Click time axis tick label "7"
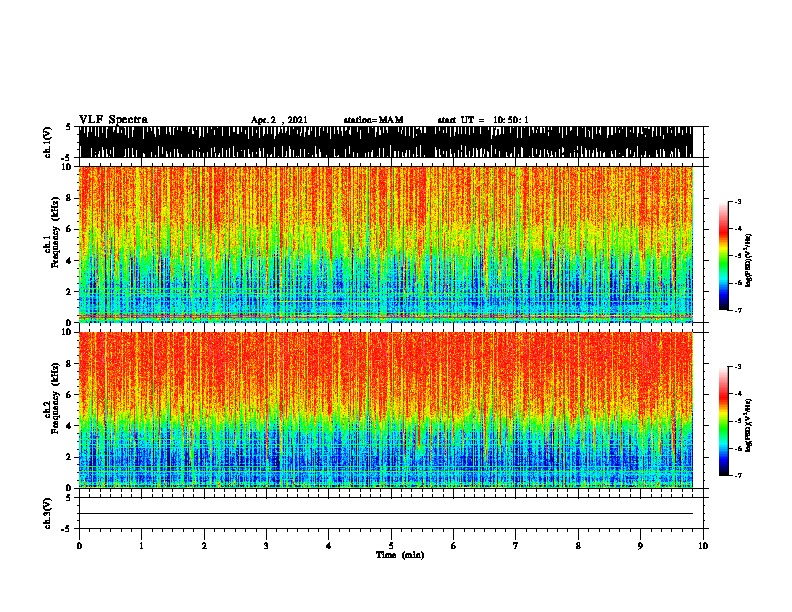 pos(516,546)
